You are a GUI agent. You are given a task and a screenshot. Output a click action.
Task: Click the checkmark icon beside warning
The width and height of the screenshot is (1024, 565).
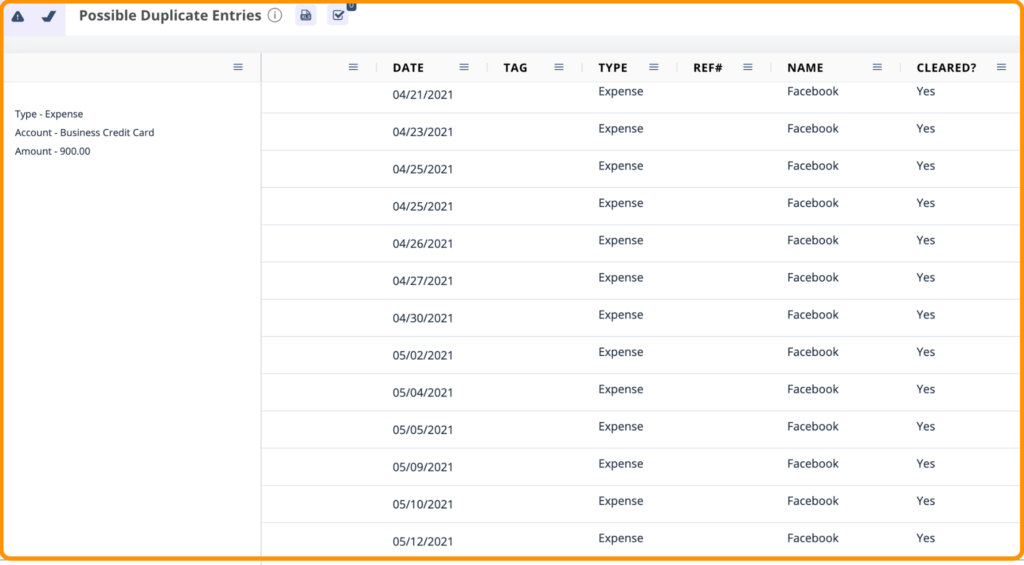[x=48, y=16]
